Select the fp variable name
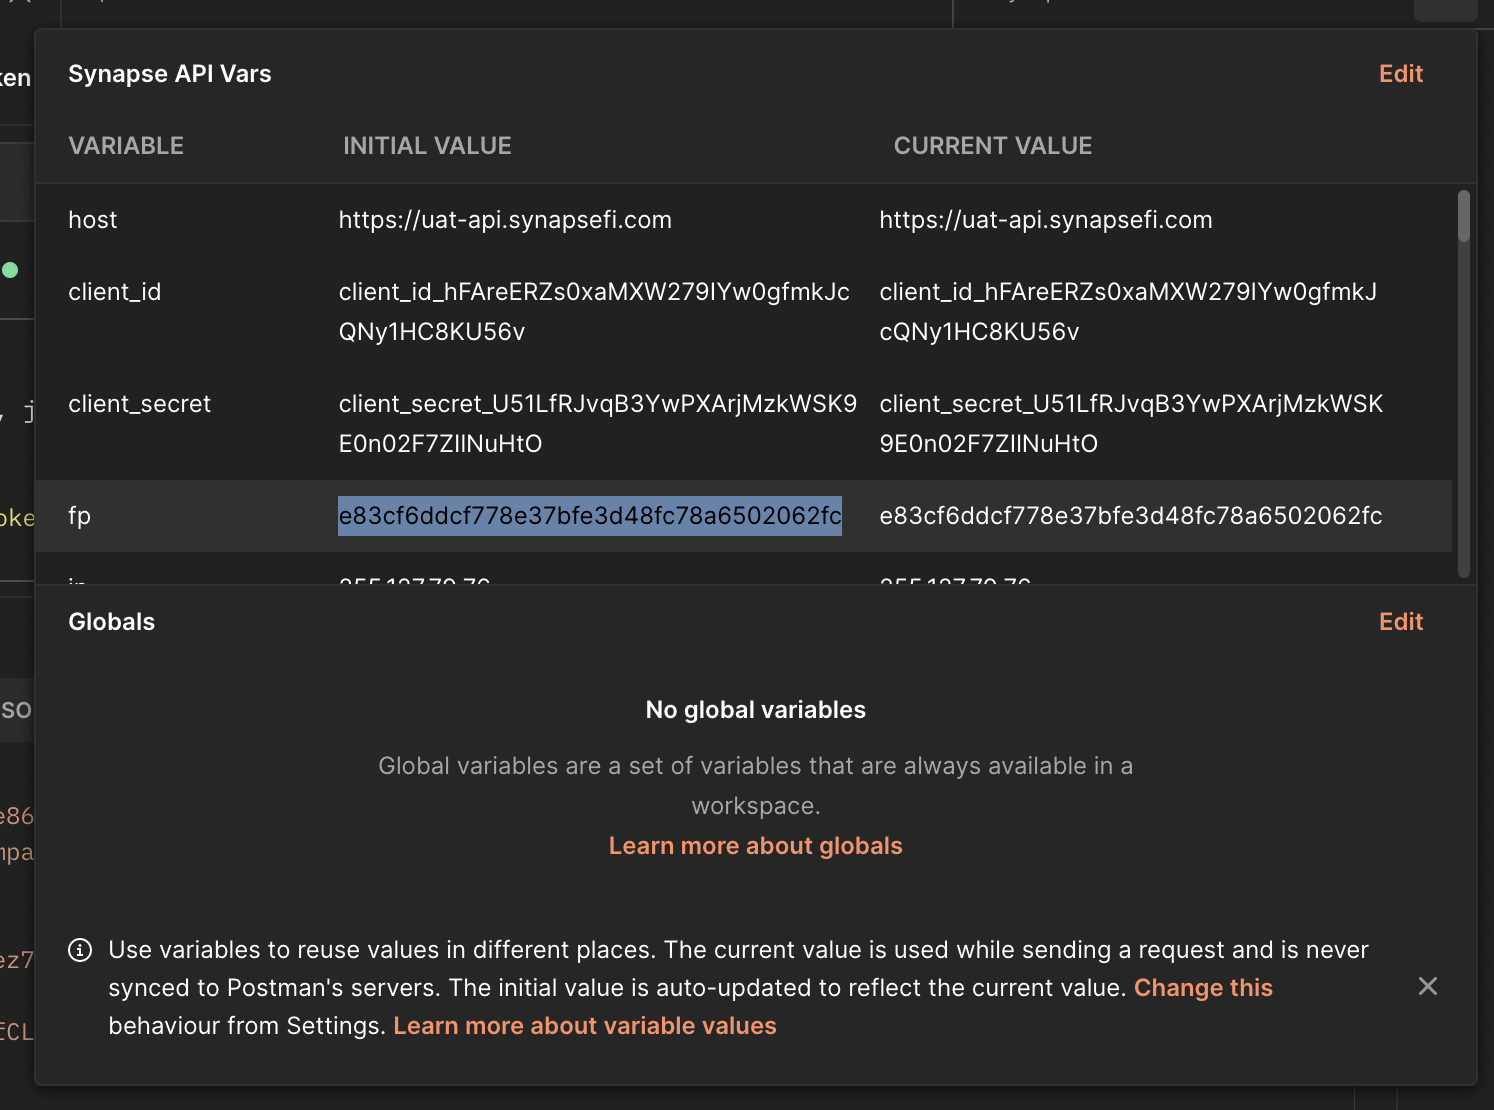Screen dimensions: 1494x1110 point(80,516)
